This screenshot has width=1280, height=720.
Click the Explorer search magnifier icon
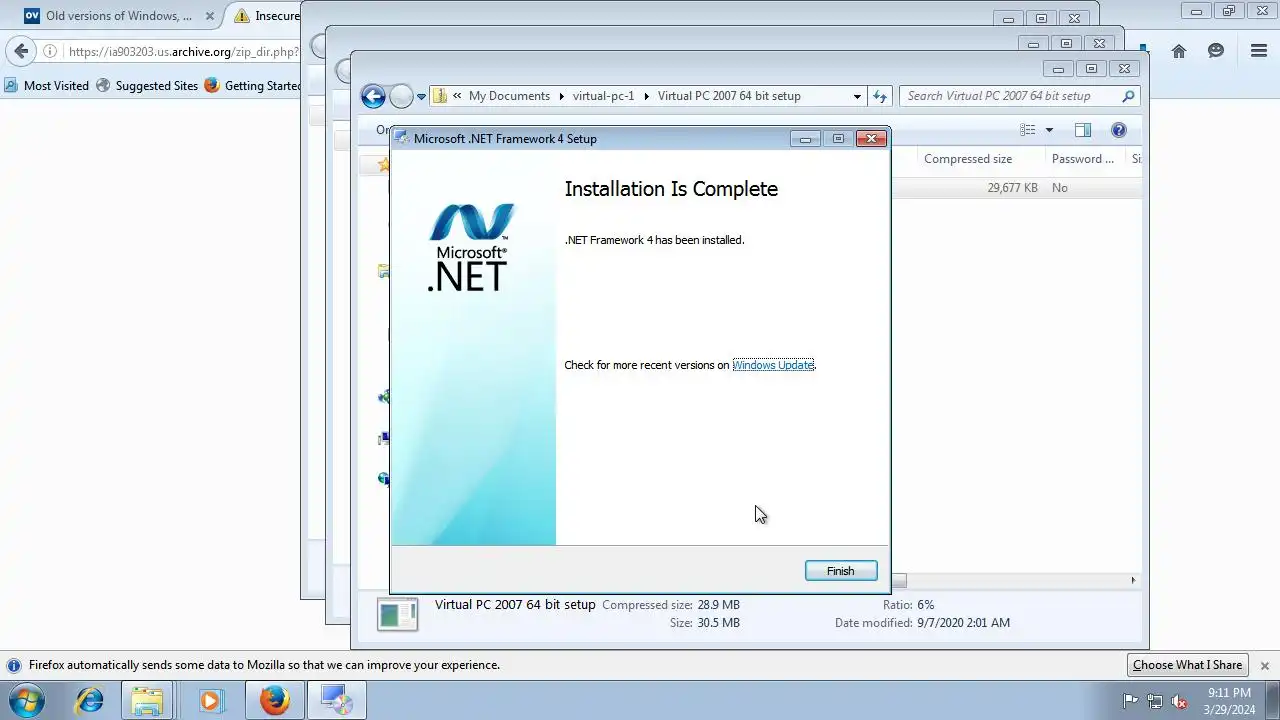[1128, 96]
